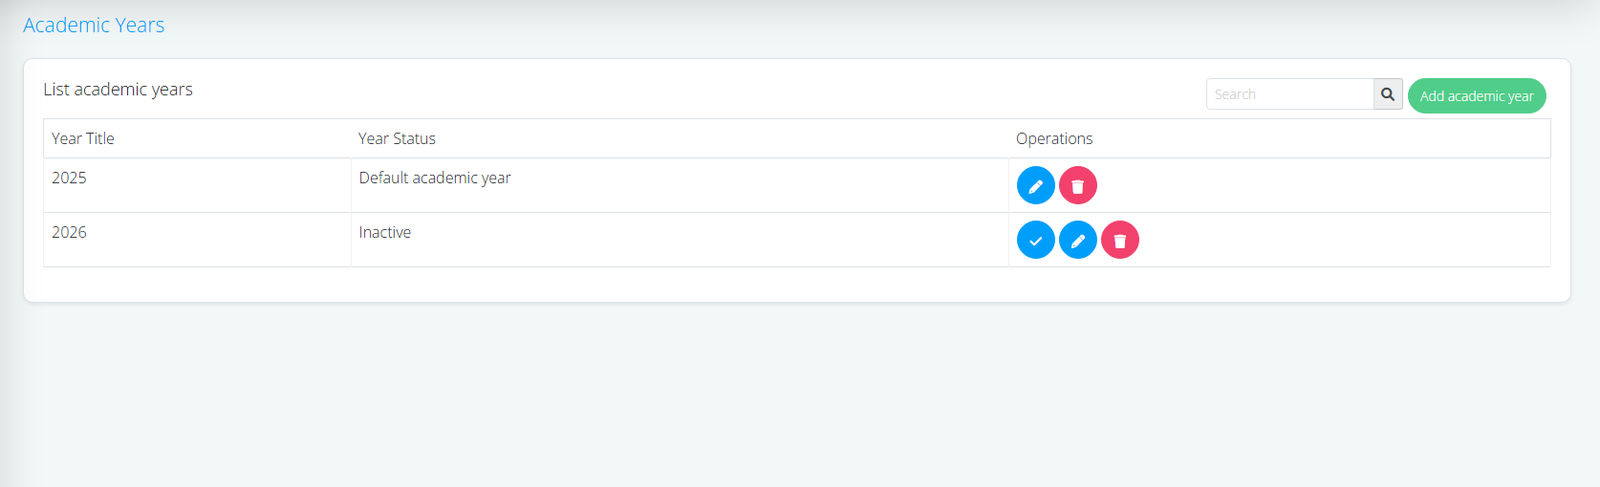This screenshot has height=487, width=1600.
Task: Click the List academic years heading
Action: (118, 89)
